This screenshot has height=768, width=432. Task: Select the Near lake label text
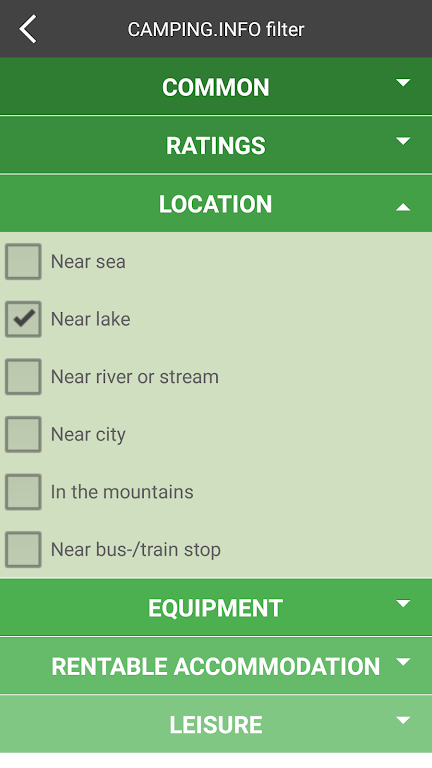pos(91,319)
